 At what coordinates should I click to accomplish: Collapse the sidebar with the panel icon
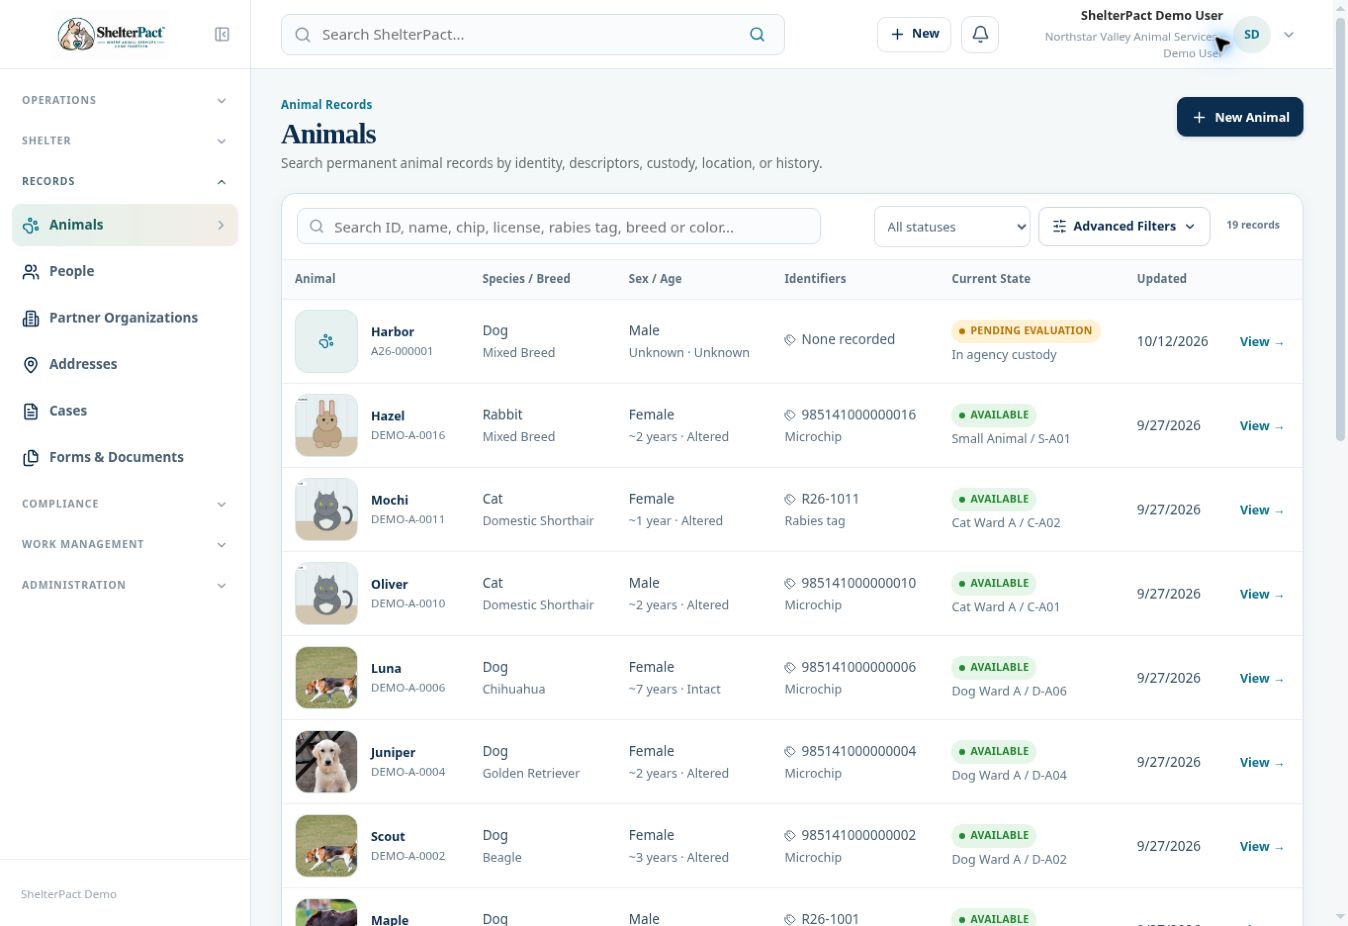pos(222,34)
